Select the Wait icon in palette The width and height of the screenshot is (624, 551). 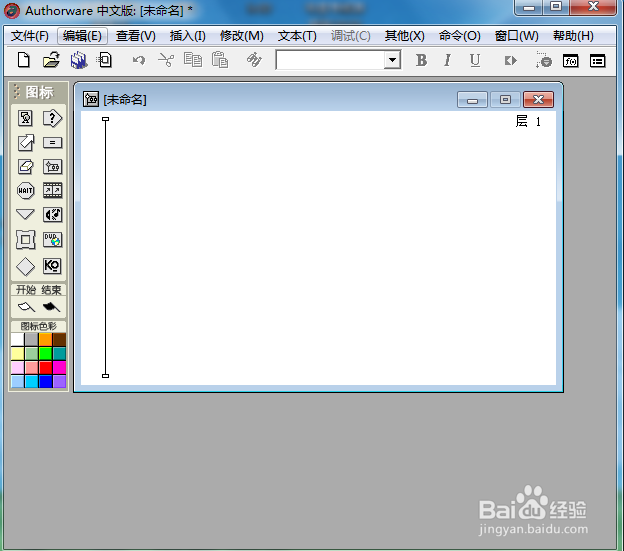click(25, 191)
